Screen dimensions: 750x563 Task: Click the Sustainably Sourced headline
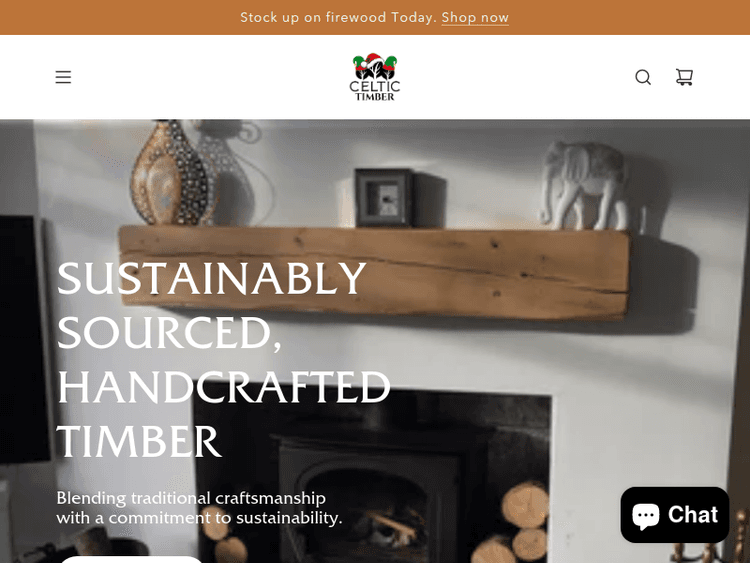223,360
